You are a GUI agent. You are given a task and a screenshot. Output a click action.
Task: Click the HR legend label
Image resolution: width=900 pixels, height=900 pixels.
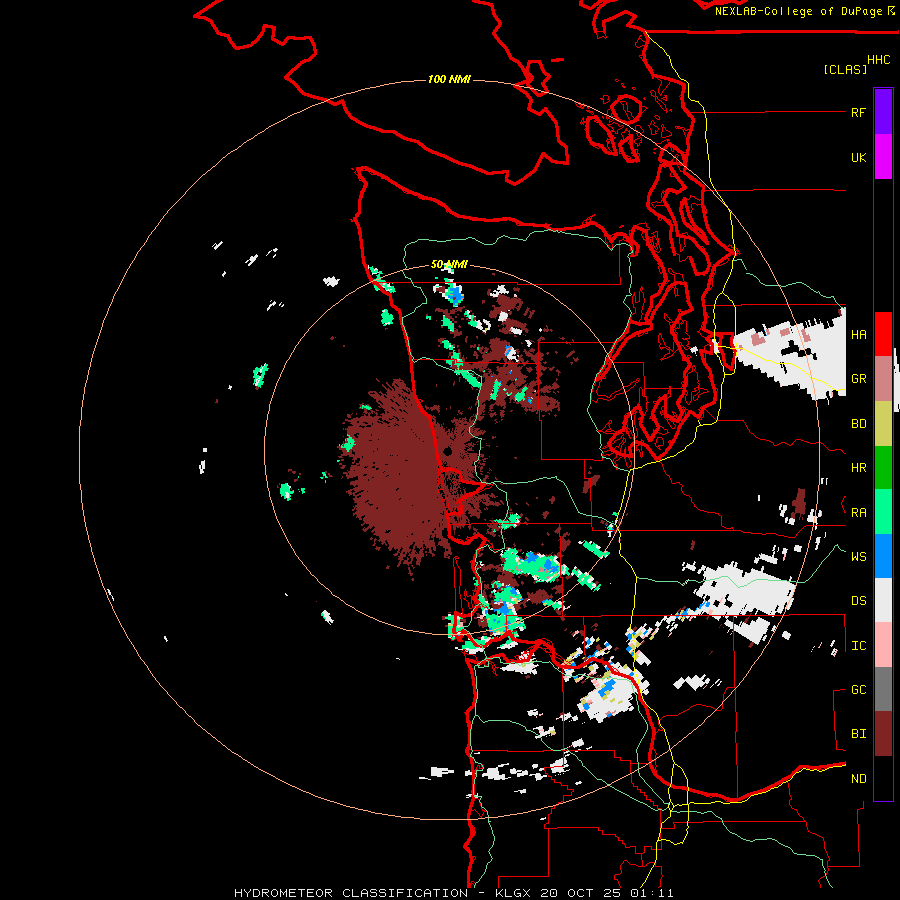(x=858, y=468)
